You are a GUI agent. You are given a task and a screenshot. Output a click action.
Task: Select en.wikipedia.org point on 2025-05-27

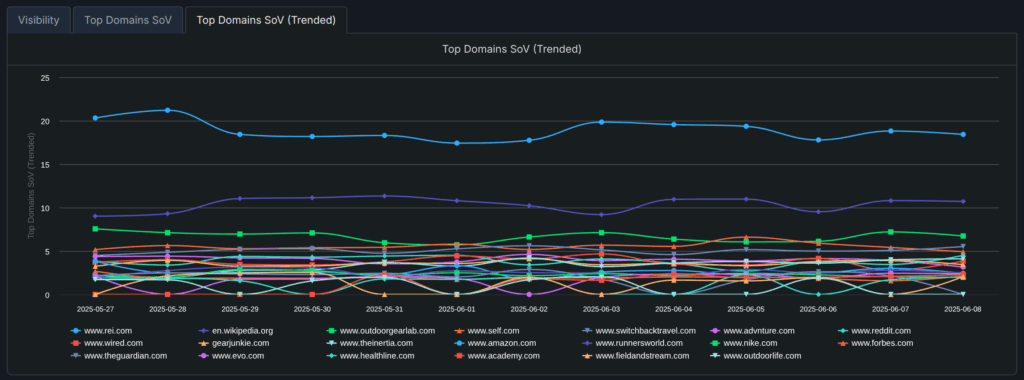95,216
